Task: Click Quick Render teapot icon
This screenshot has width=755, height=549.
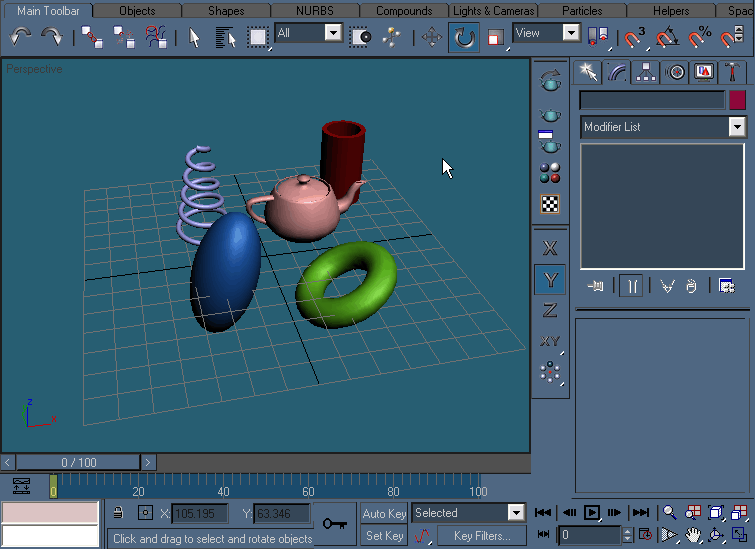Action: point(550,115)
